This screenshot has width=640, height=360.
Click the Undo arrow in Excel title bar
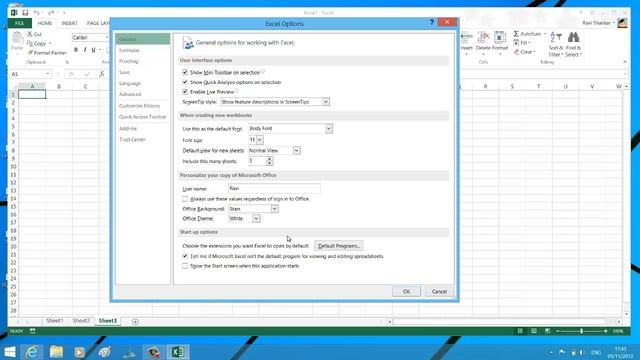point(36,13)
